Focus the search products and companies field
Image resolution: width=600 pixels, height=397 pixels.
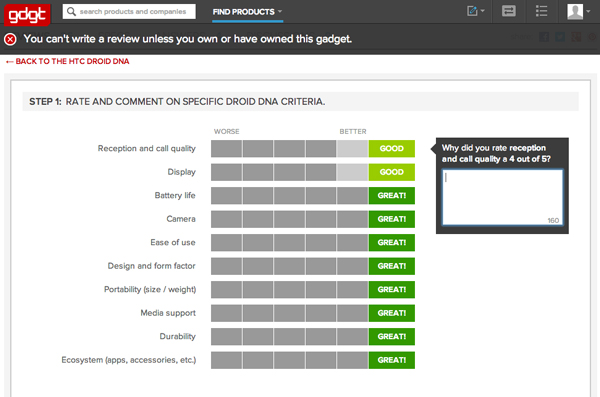tap(129, 11)
